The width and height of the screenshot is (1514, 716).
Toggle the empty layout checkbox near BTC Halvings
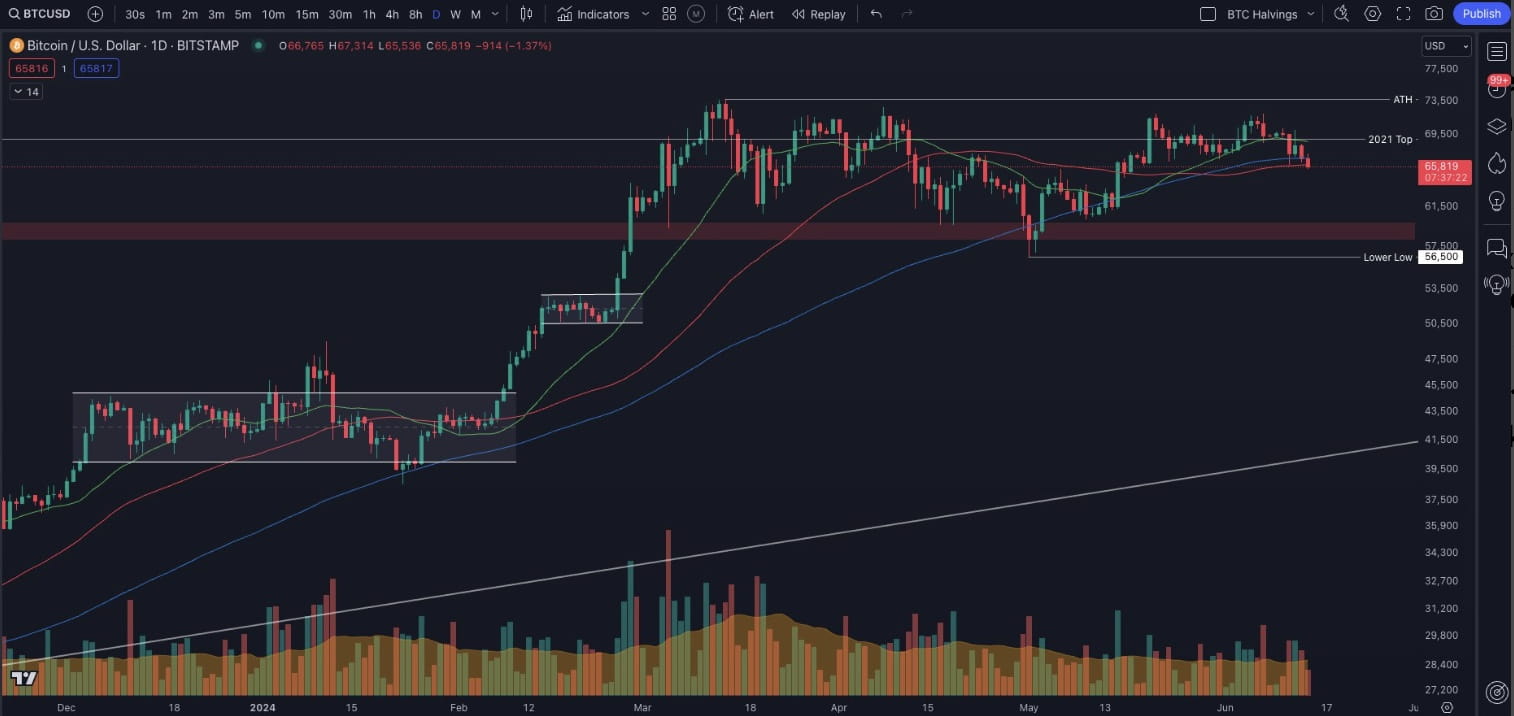1208,14
